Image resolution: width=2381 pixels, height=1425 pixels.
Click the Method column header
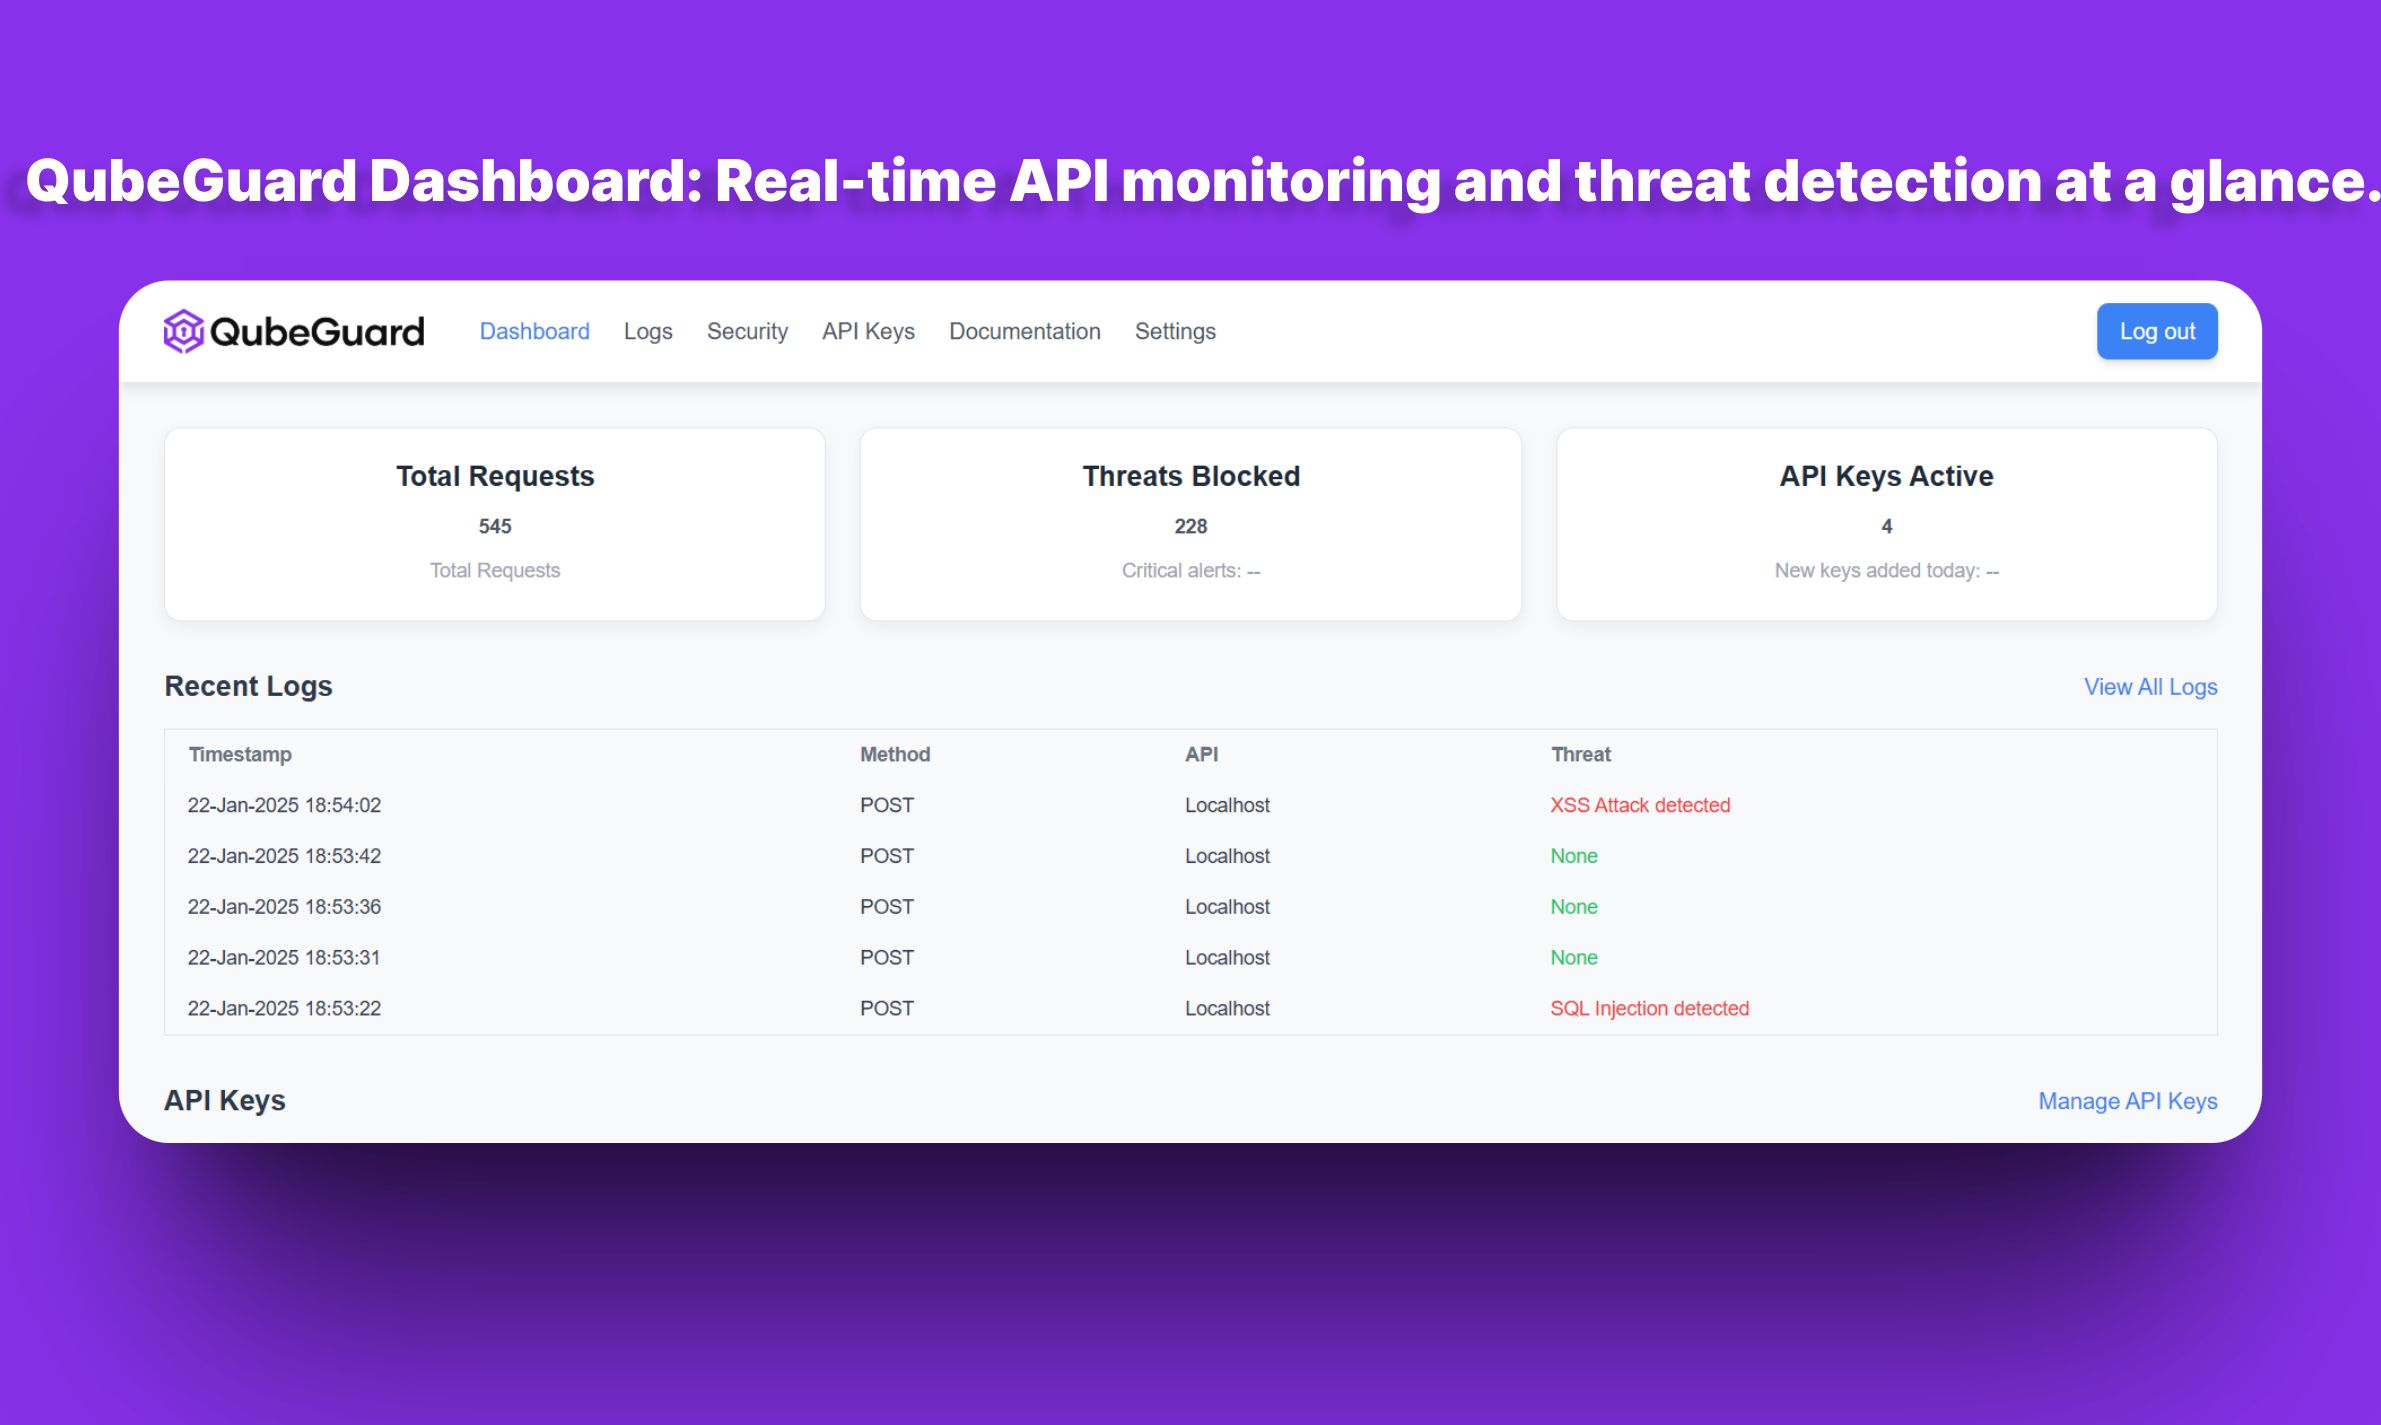point(895,754)
